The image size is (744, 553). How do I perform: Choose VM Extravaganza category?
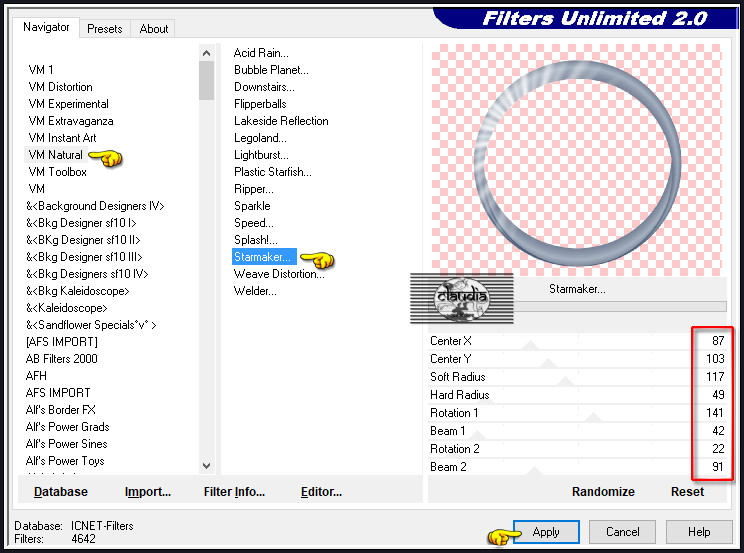pos(71,121)
